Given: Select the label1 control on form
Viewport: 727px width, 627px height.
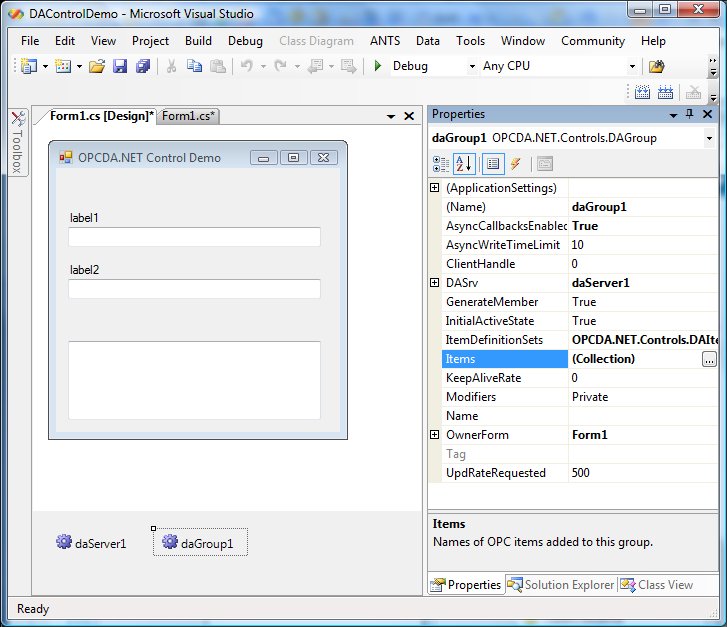Looking at the screenshot, I should click(84, 218).
